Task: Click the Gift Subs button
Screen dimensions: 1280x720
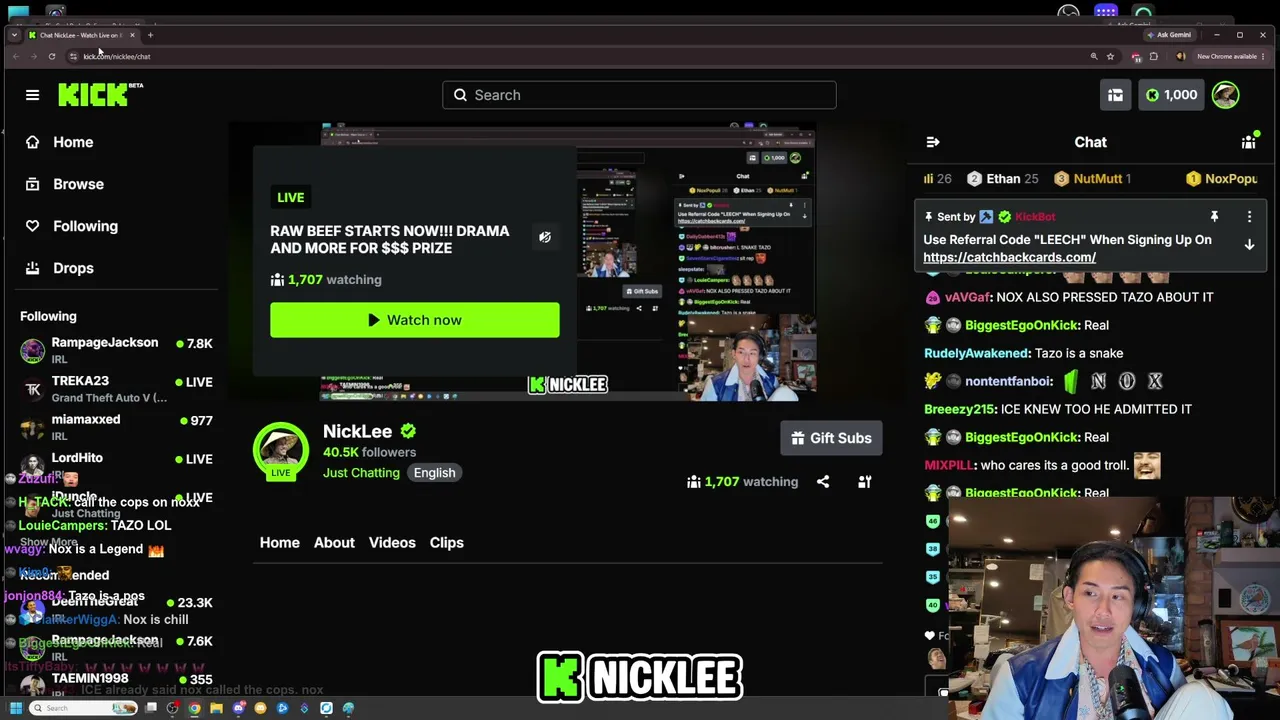Action: [831, 438]
